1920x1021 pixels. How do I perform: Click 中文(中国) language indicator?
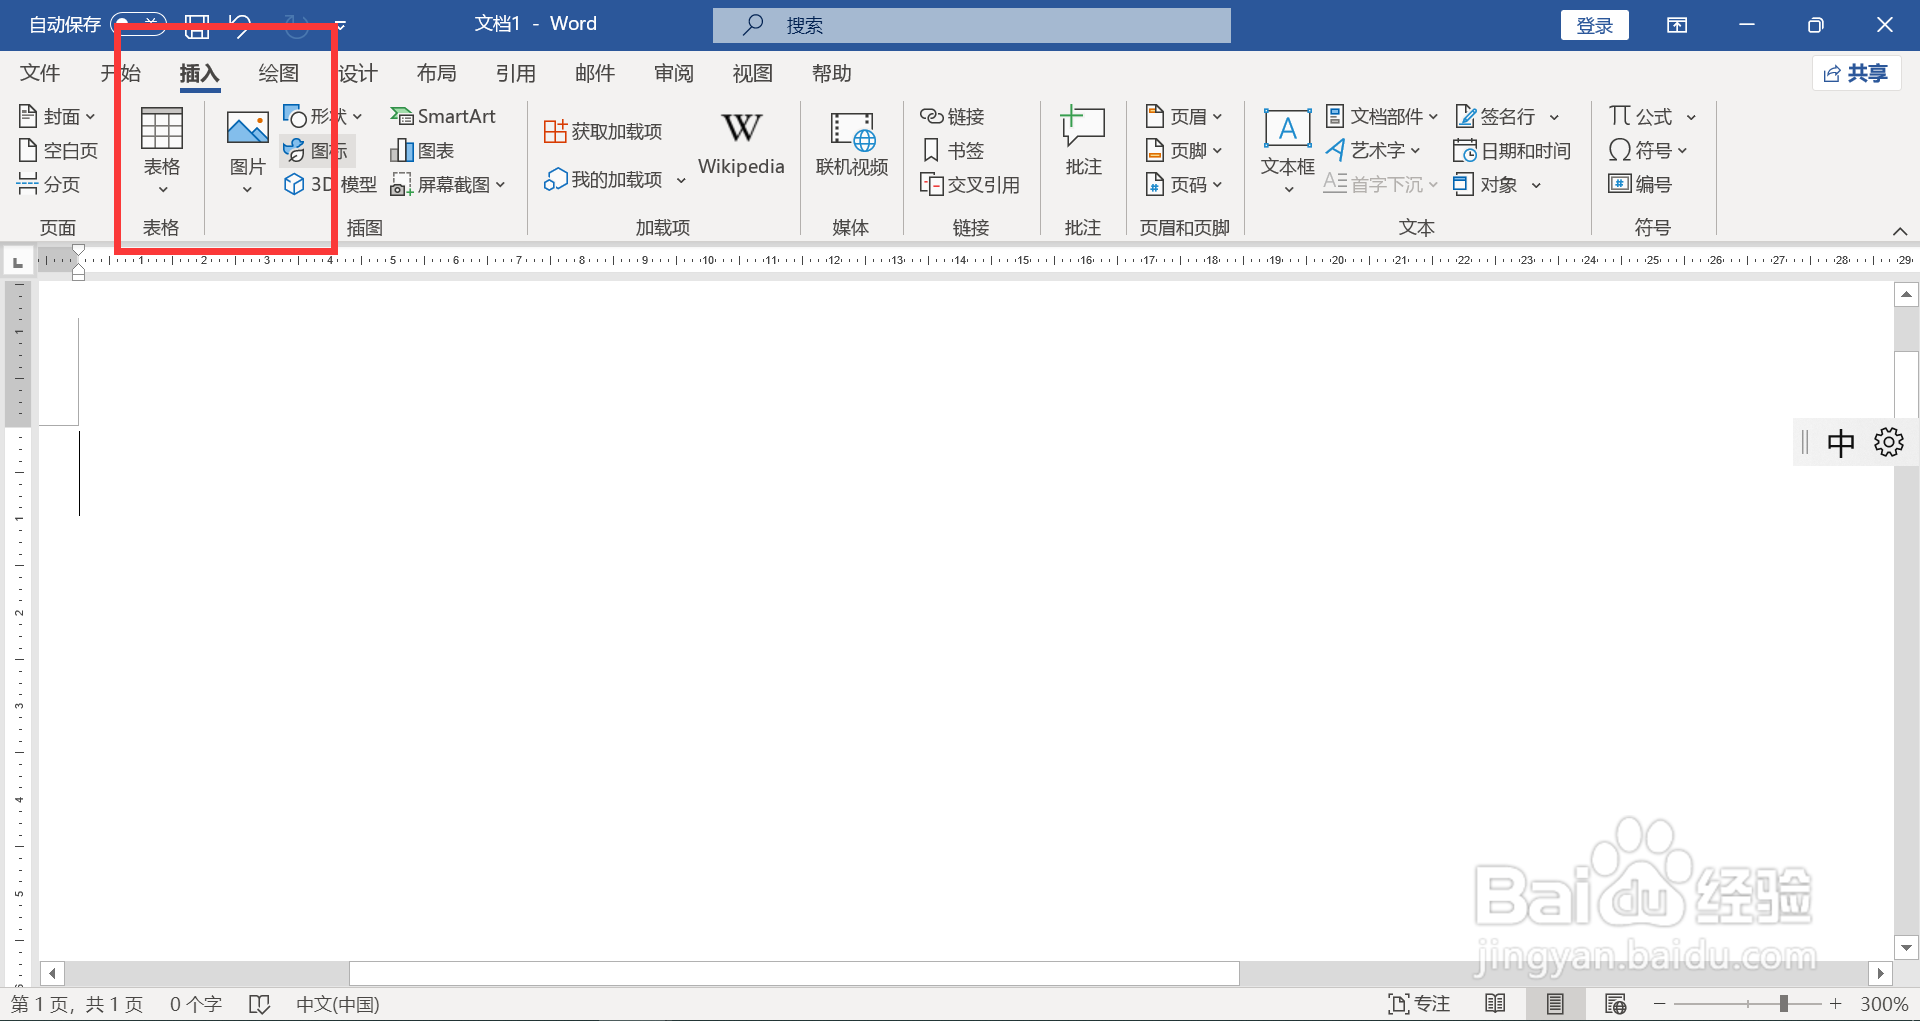pyautogui.click(x=338, y=1004)
